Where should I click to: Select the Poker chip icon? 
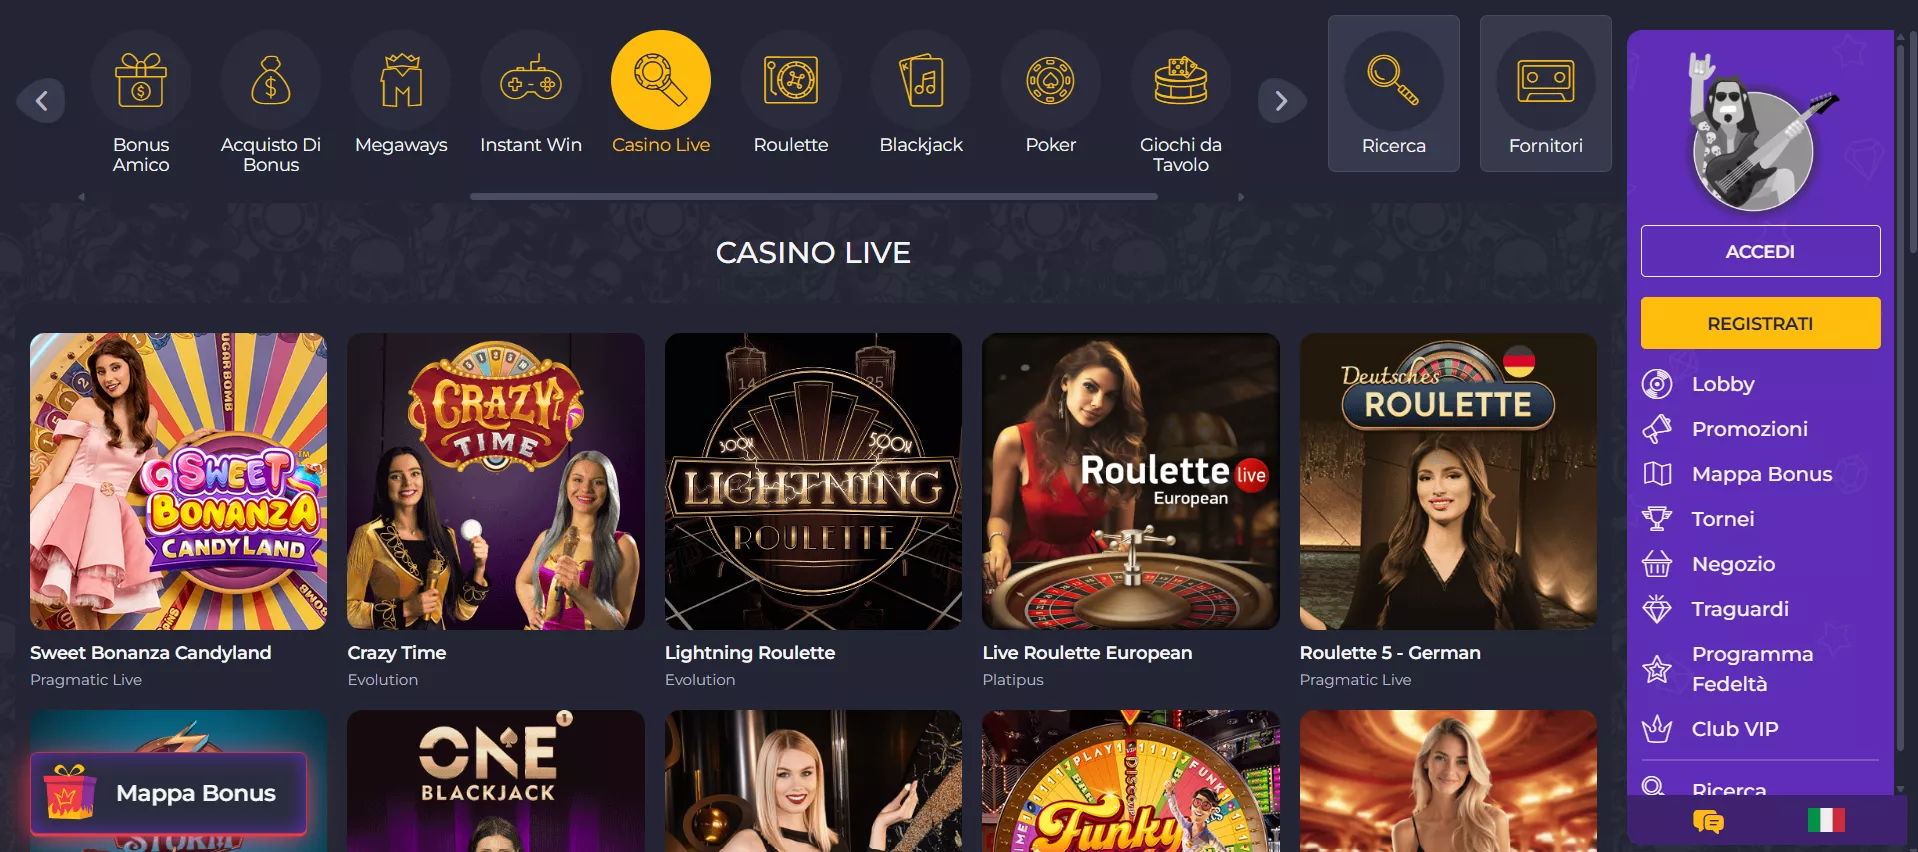1051,81
